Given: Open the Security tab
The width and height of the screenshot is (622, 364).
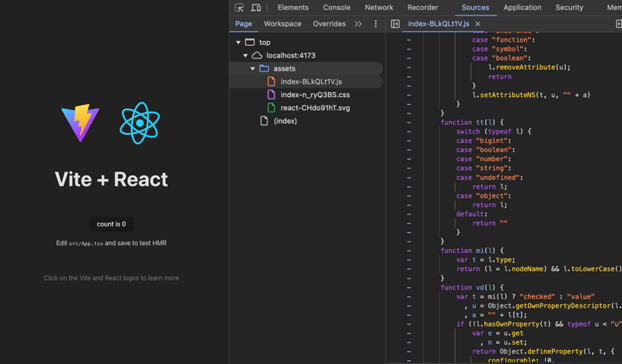Looking at the screenshot, I should pyautogui.click(x=569, y=8).
